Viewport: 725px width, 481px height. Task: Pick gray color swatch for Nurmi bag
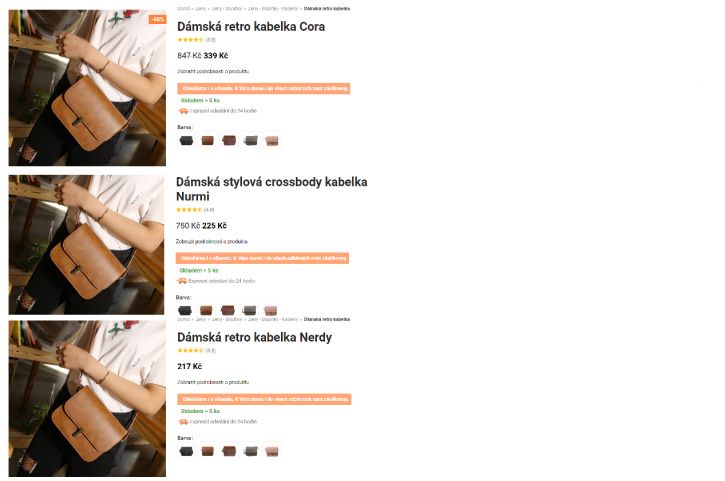(x=249, y=310)
